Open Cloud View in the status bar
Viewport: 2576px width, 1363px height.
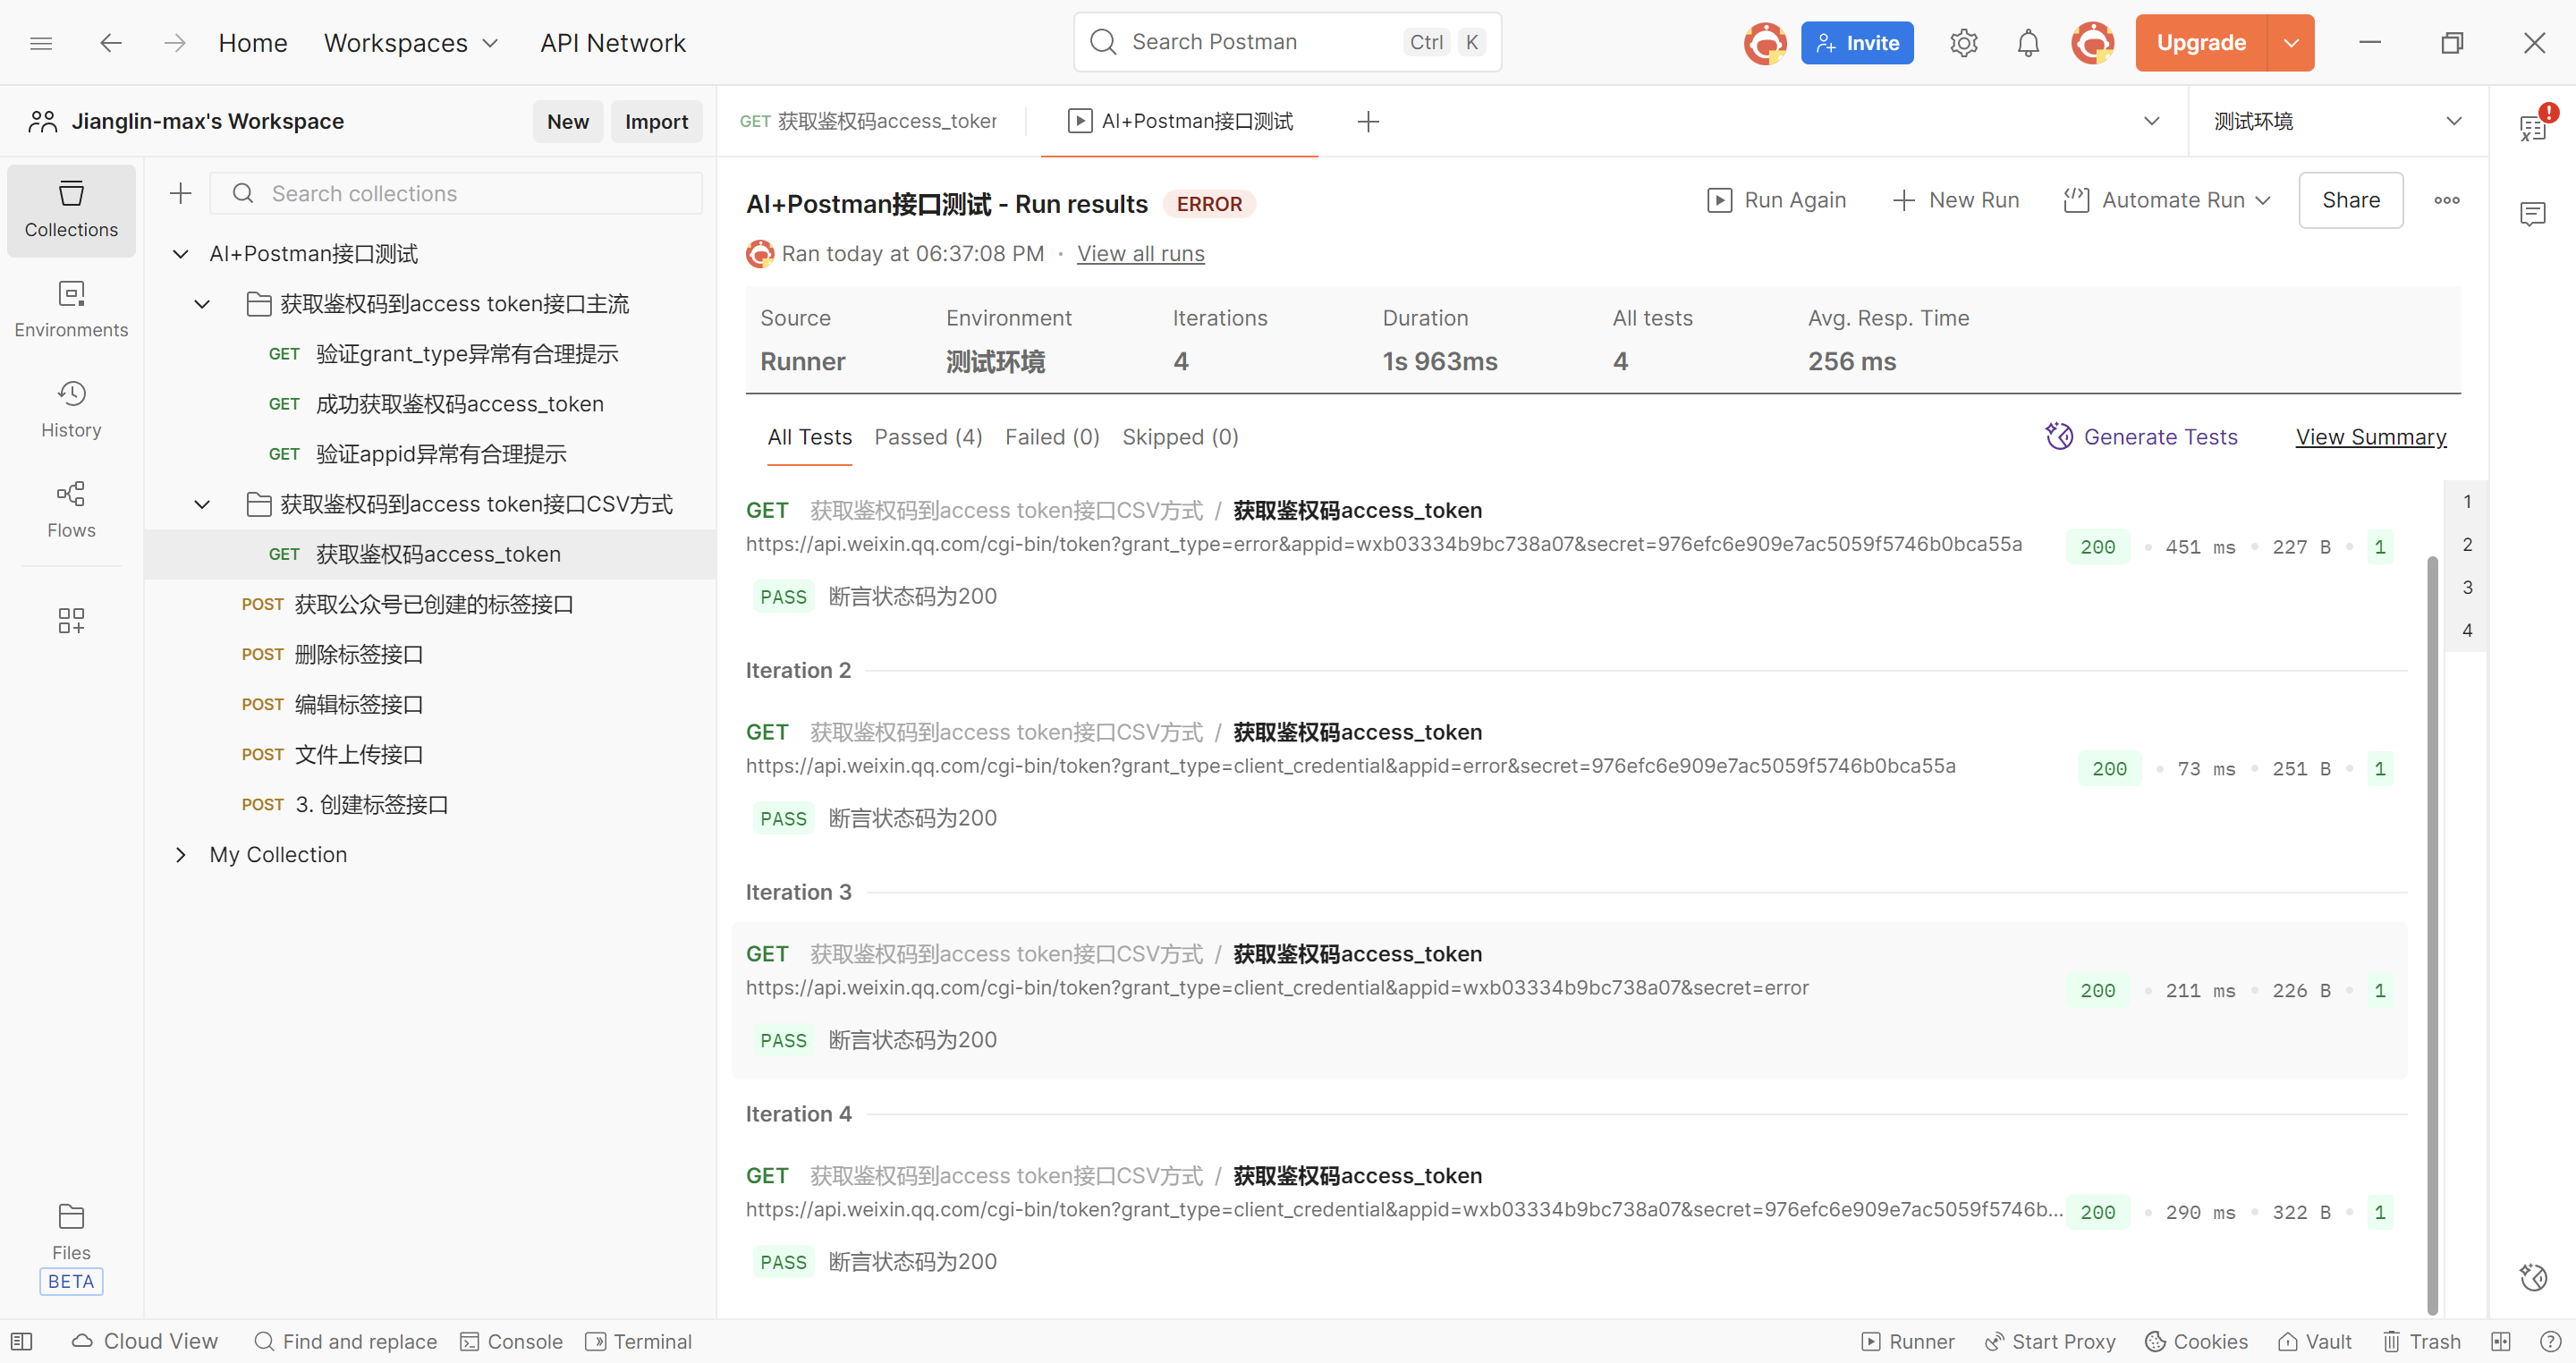point(145,1341)
